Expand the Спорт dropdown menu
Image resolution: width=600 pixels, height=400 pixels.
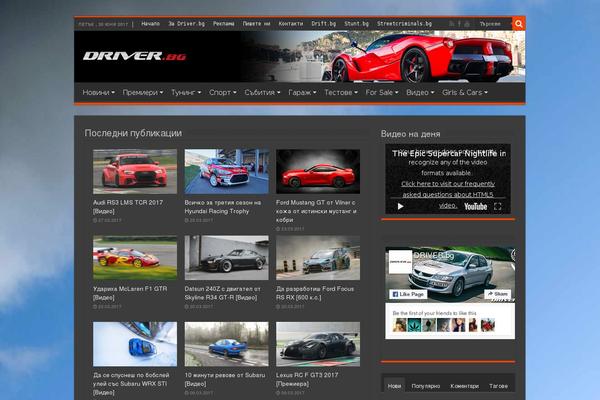coord(223,92)
